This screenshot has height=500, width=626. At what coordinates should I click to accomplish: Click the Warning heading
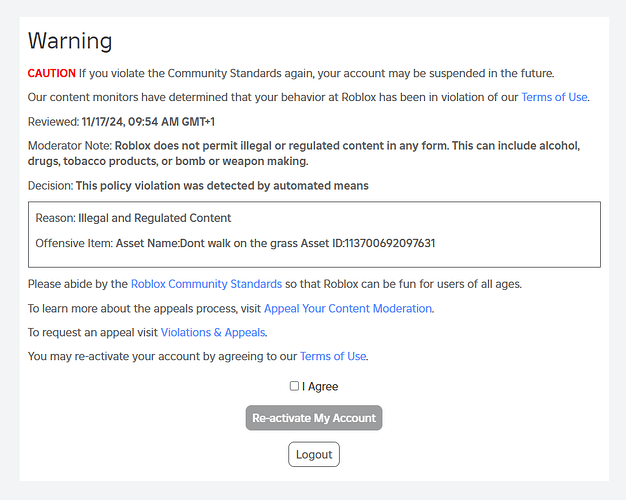pyautogui.click(x=70, y=41)
